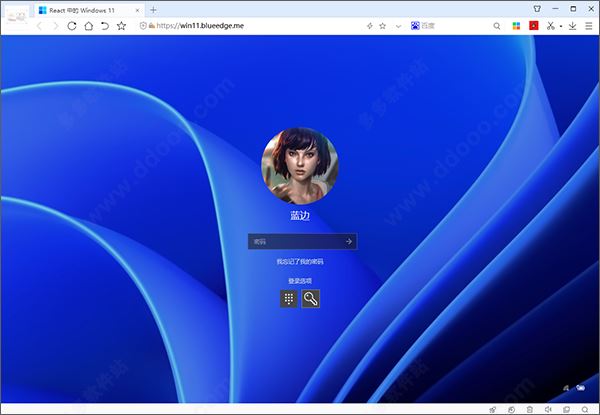This screenshot has width=600, height=415.
Task: Open the browser hamburger menu
Action: tap(589, 26)
